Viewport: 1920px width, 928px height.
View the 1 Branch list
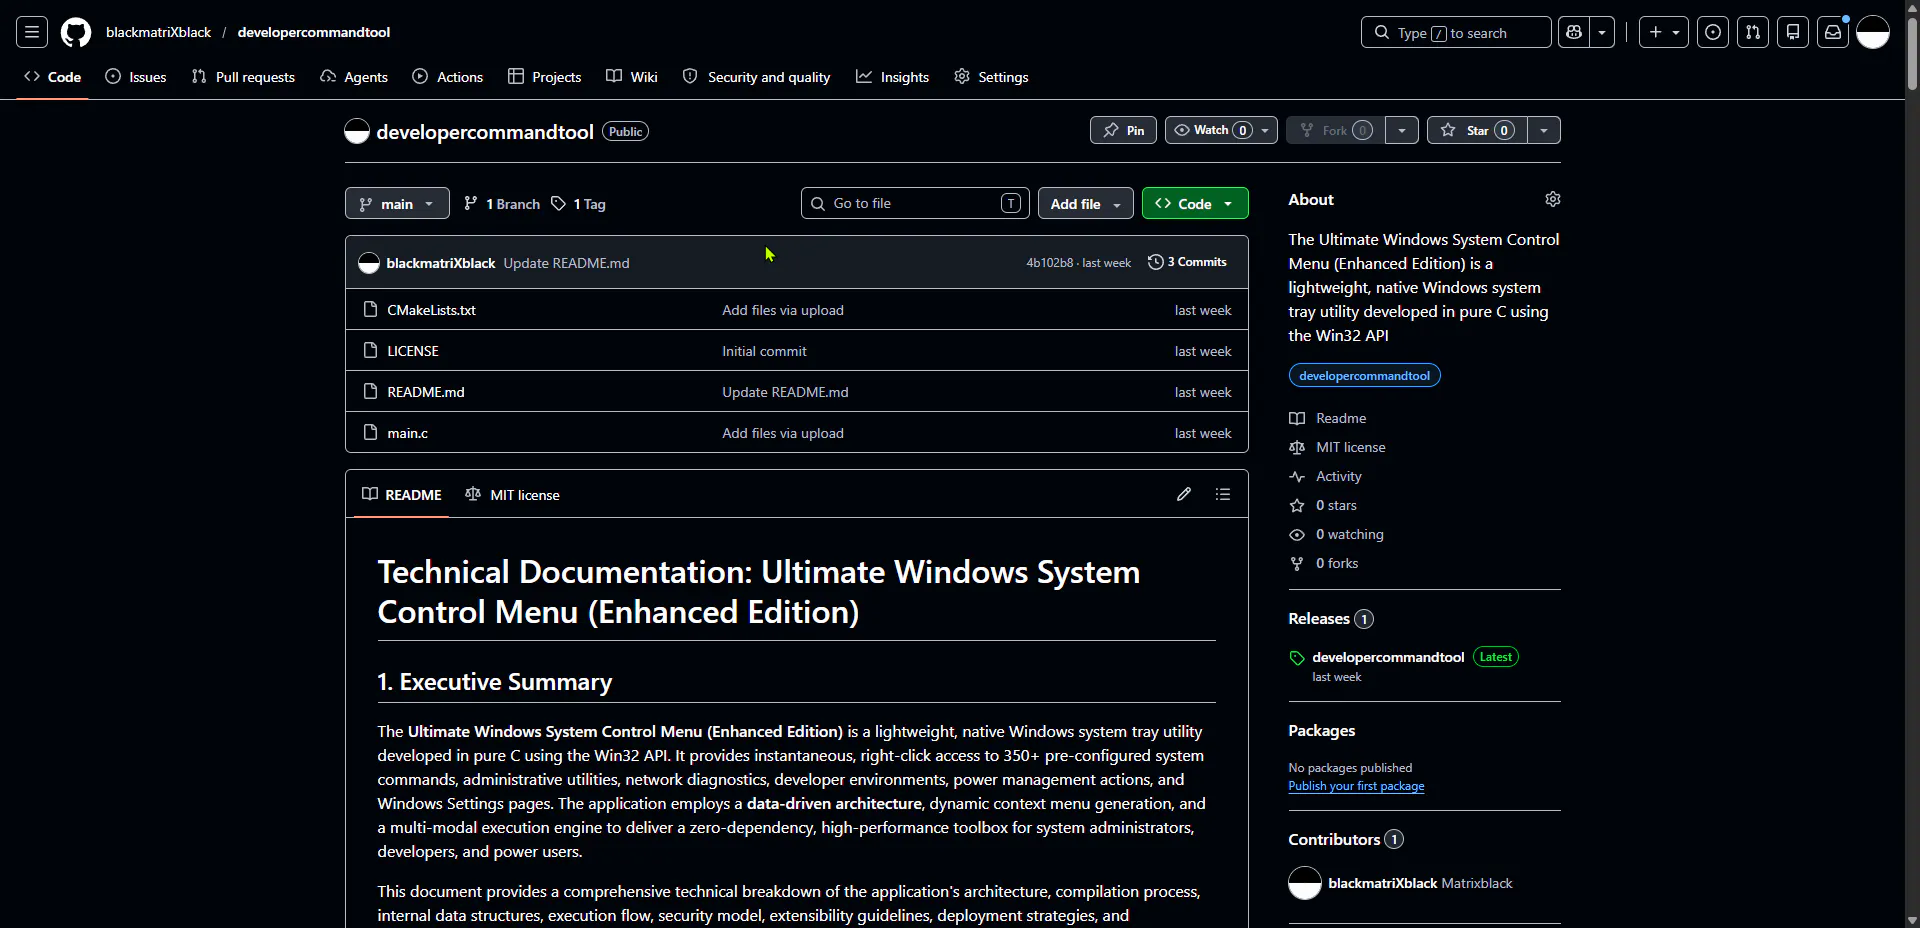click(x=502, y=204)
